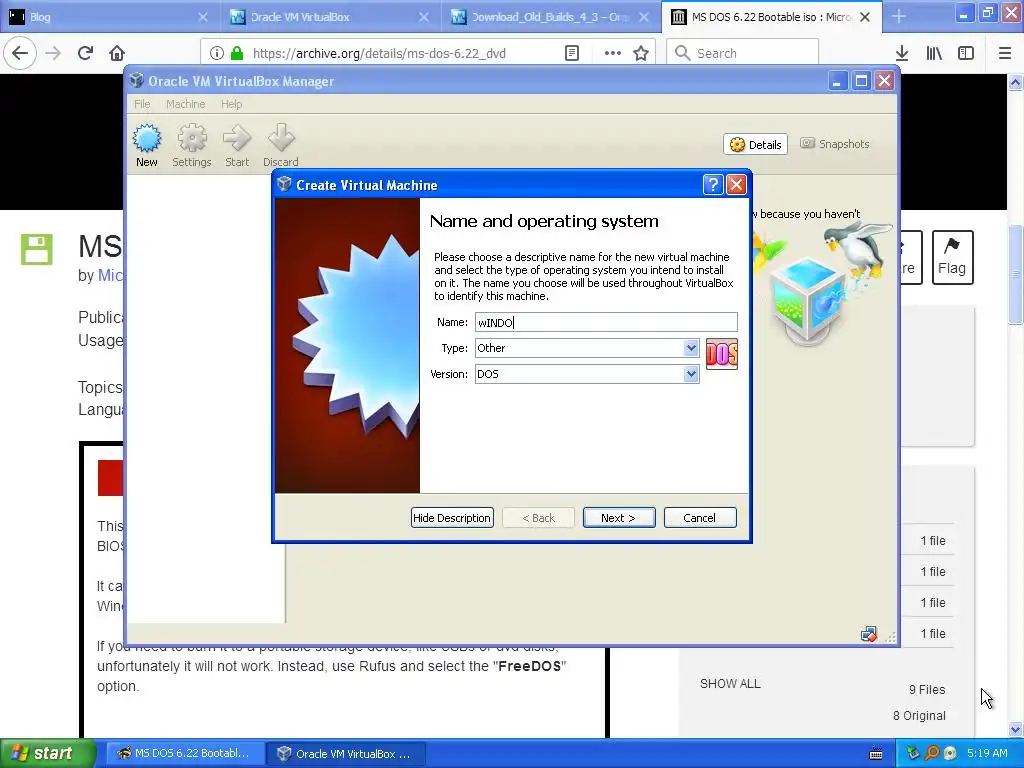
Task: Click the green padlock security icon
Action: [237, 53]
